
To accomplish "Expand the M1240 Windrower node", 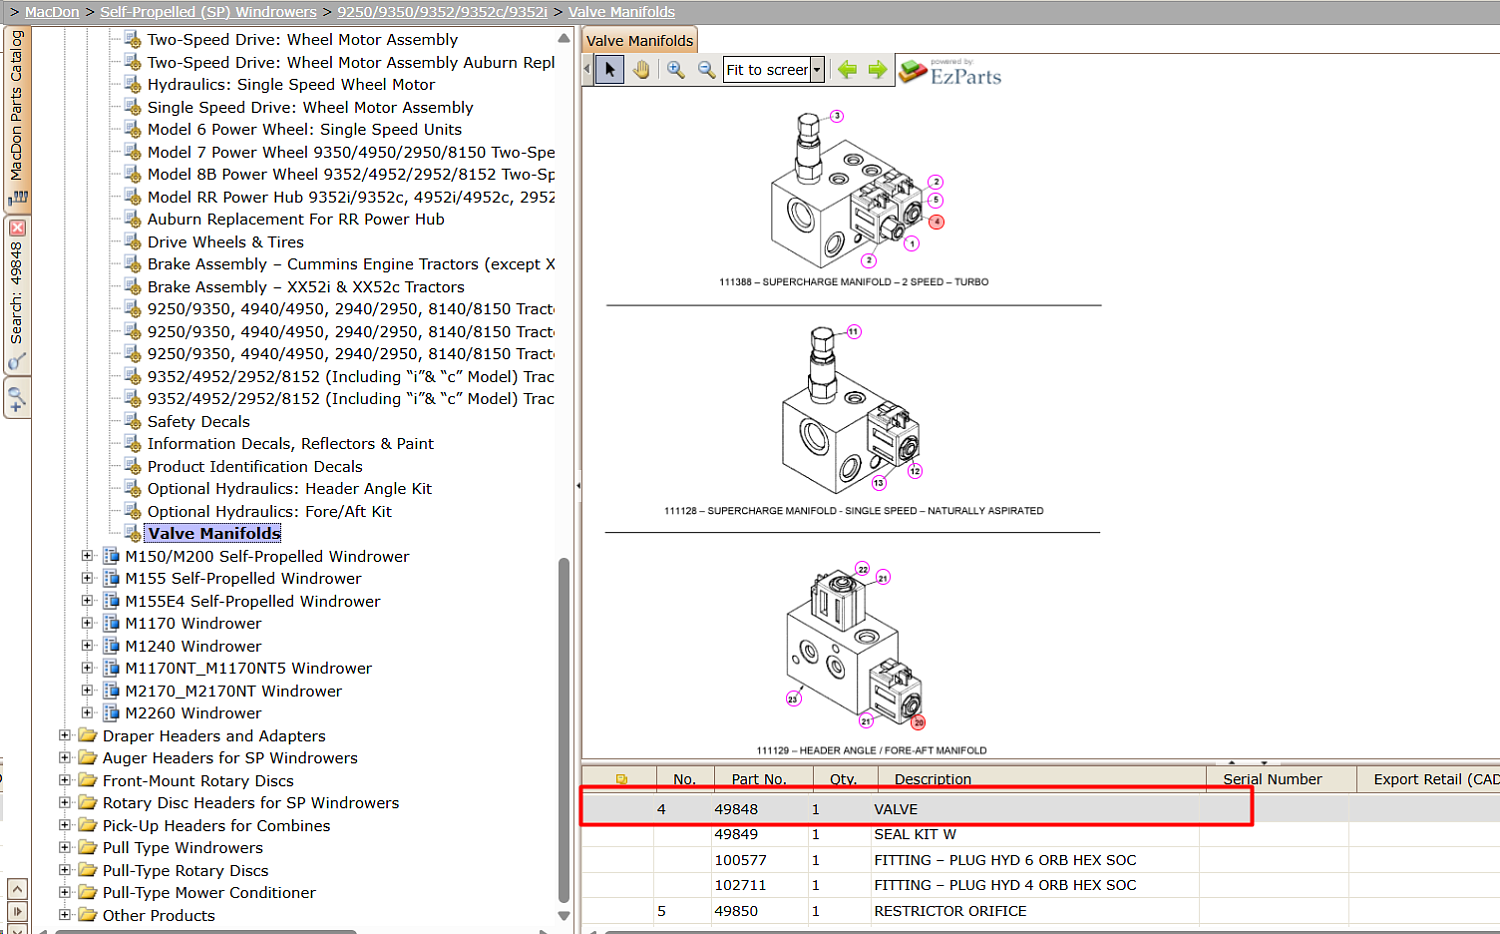I will (x=87, y=646).
